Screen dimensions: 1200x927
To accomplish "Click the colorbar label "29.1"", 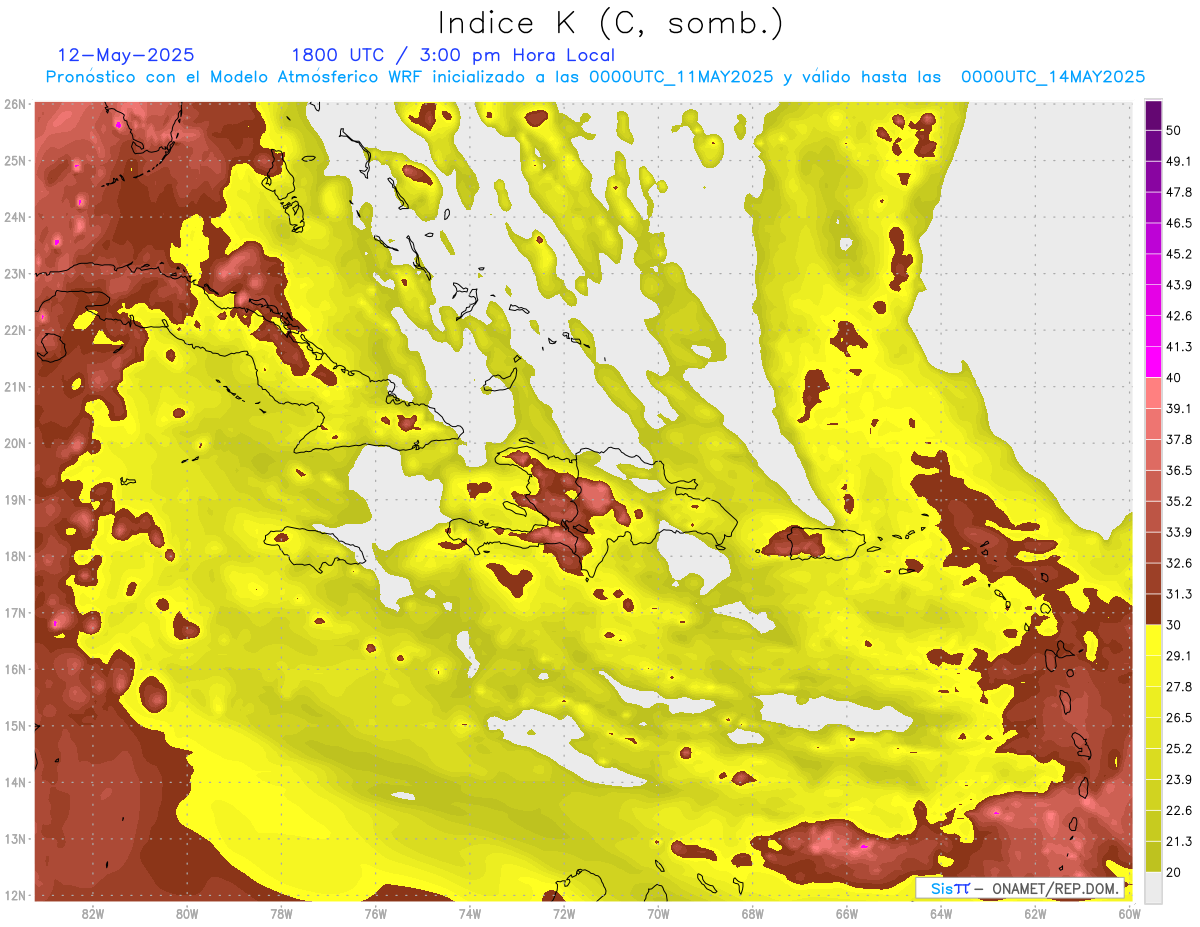I will point(1179,655).
